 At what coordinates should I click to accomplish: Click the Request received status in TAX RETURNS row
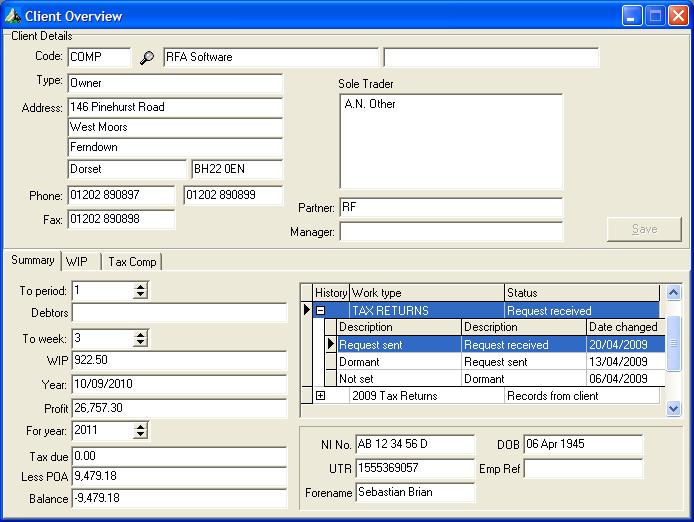point(582,310)
